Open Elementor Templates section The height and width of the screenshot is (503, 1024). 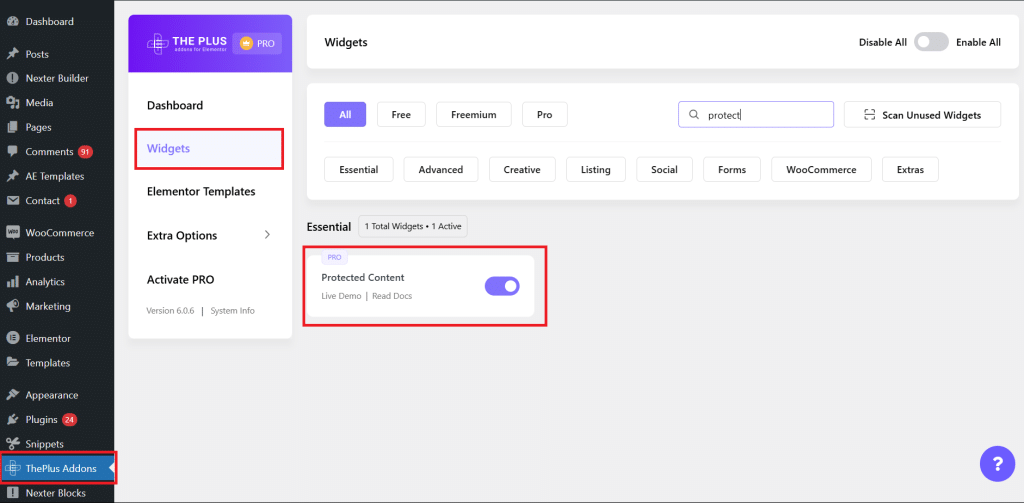coord(201,192)
